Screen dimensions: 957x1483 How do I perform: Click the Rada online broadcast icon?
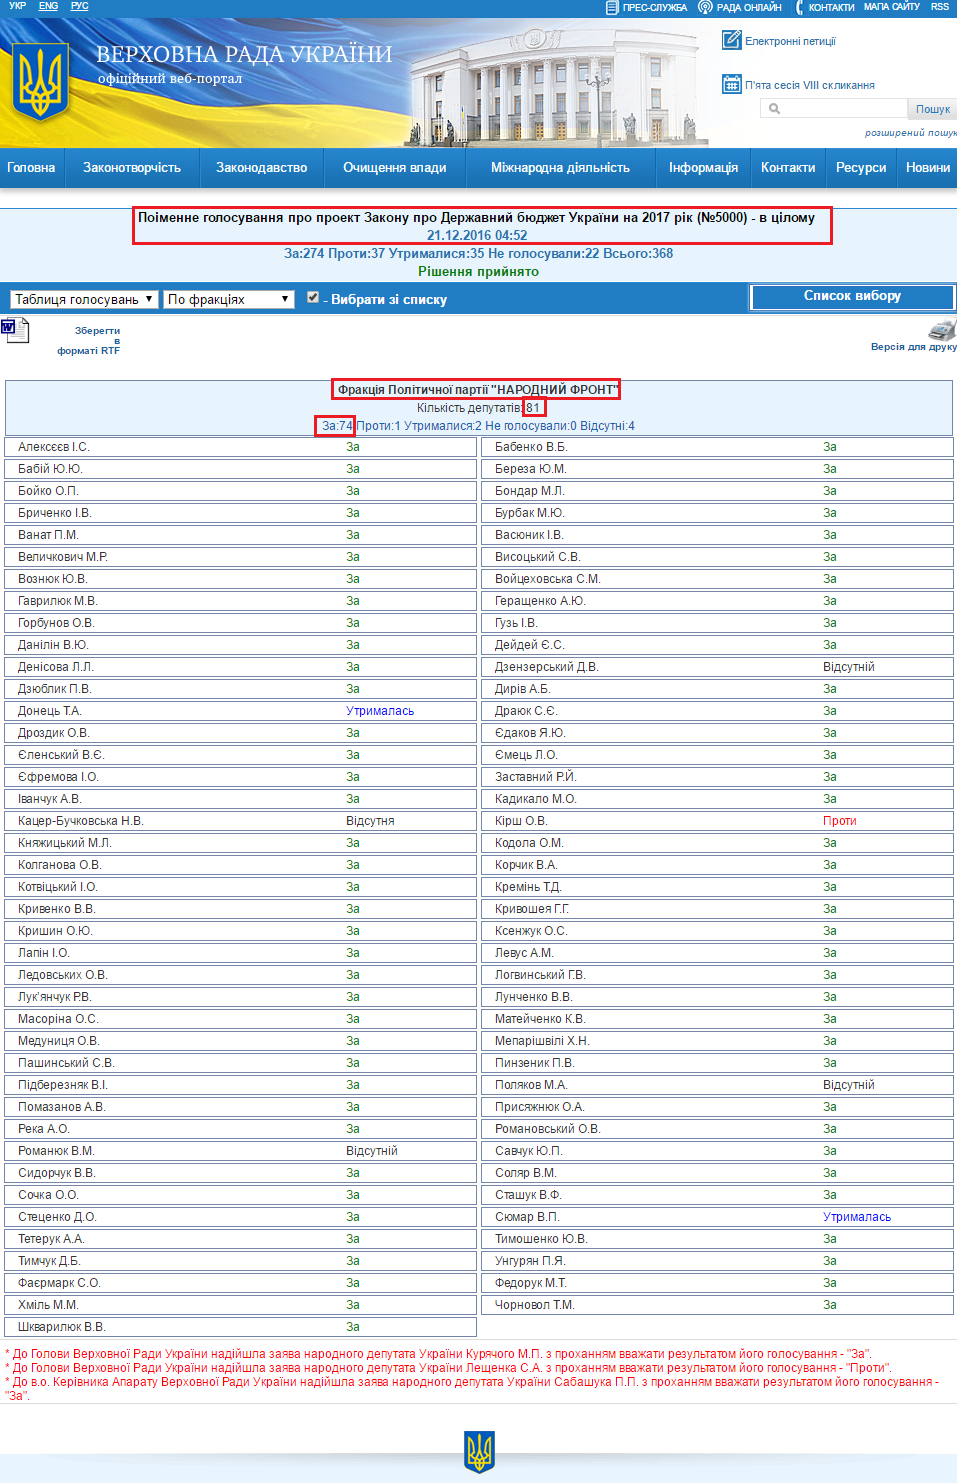coord(705,7)
